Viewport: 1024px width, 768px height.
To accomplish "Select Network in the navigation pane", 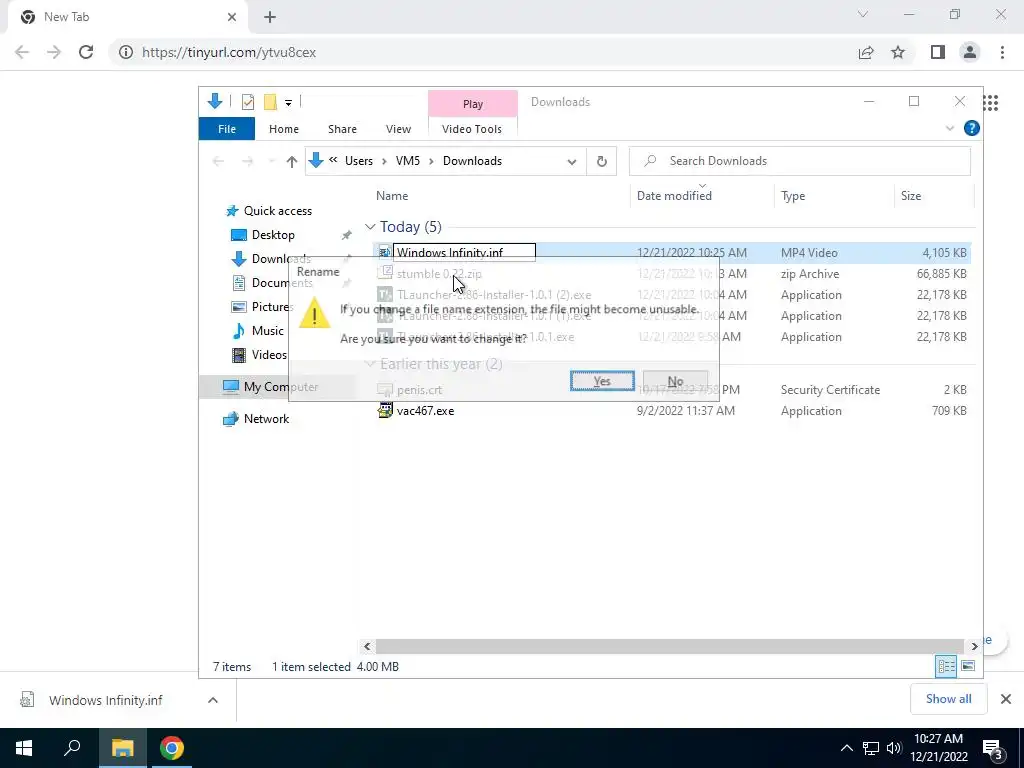I will [266, 419].
